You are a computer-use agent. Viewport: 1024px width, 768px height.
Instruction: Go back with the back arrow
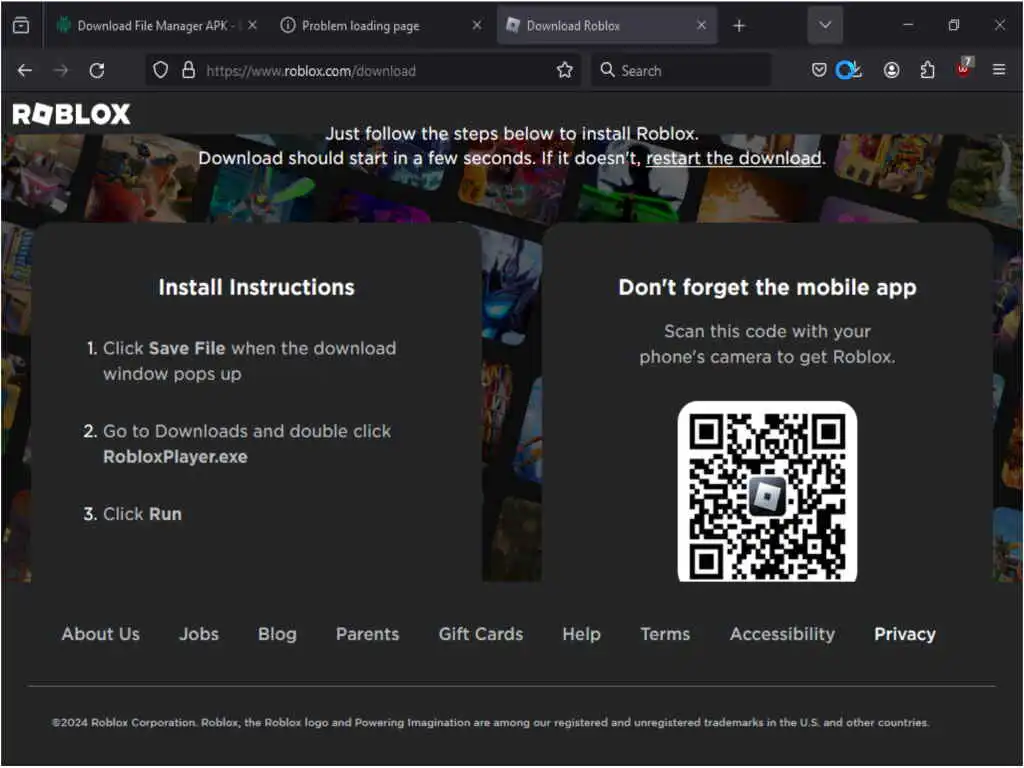tap(25, 71)
